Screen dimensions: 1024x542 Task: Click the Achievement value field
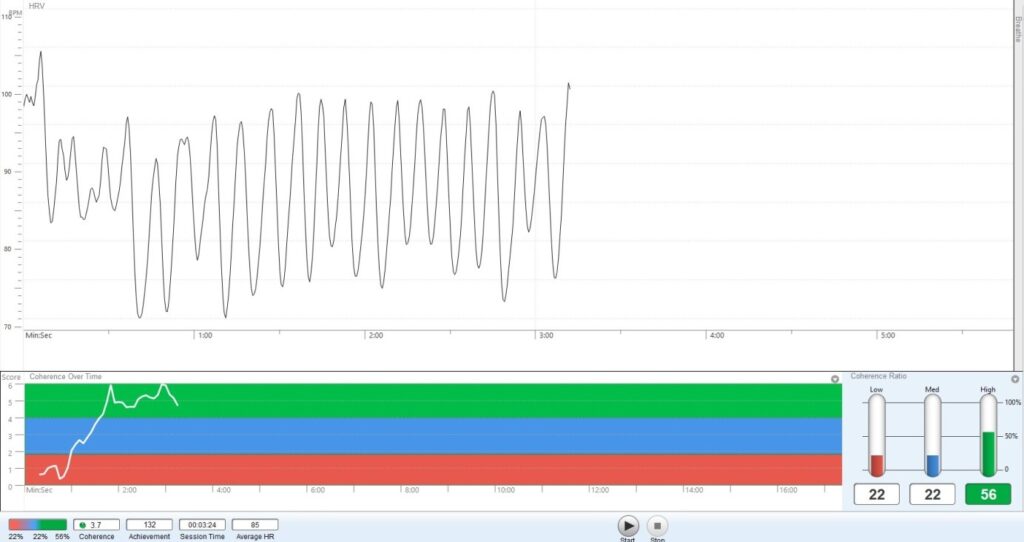click(x=149, y=524)
